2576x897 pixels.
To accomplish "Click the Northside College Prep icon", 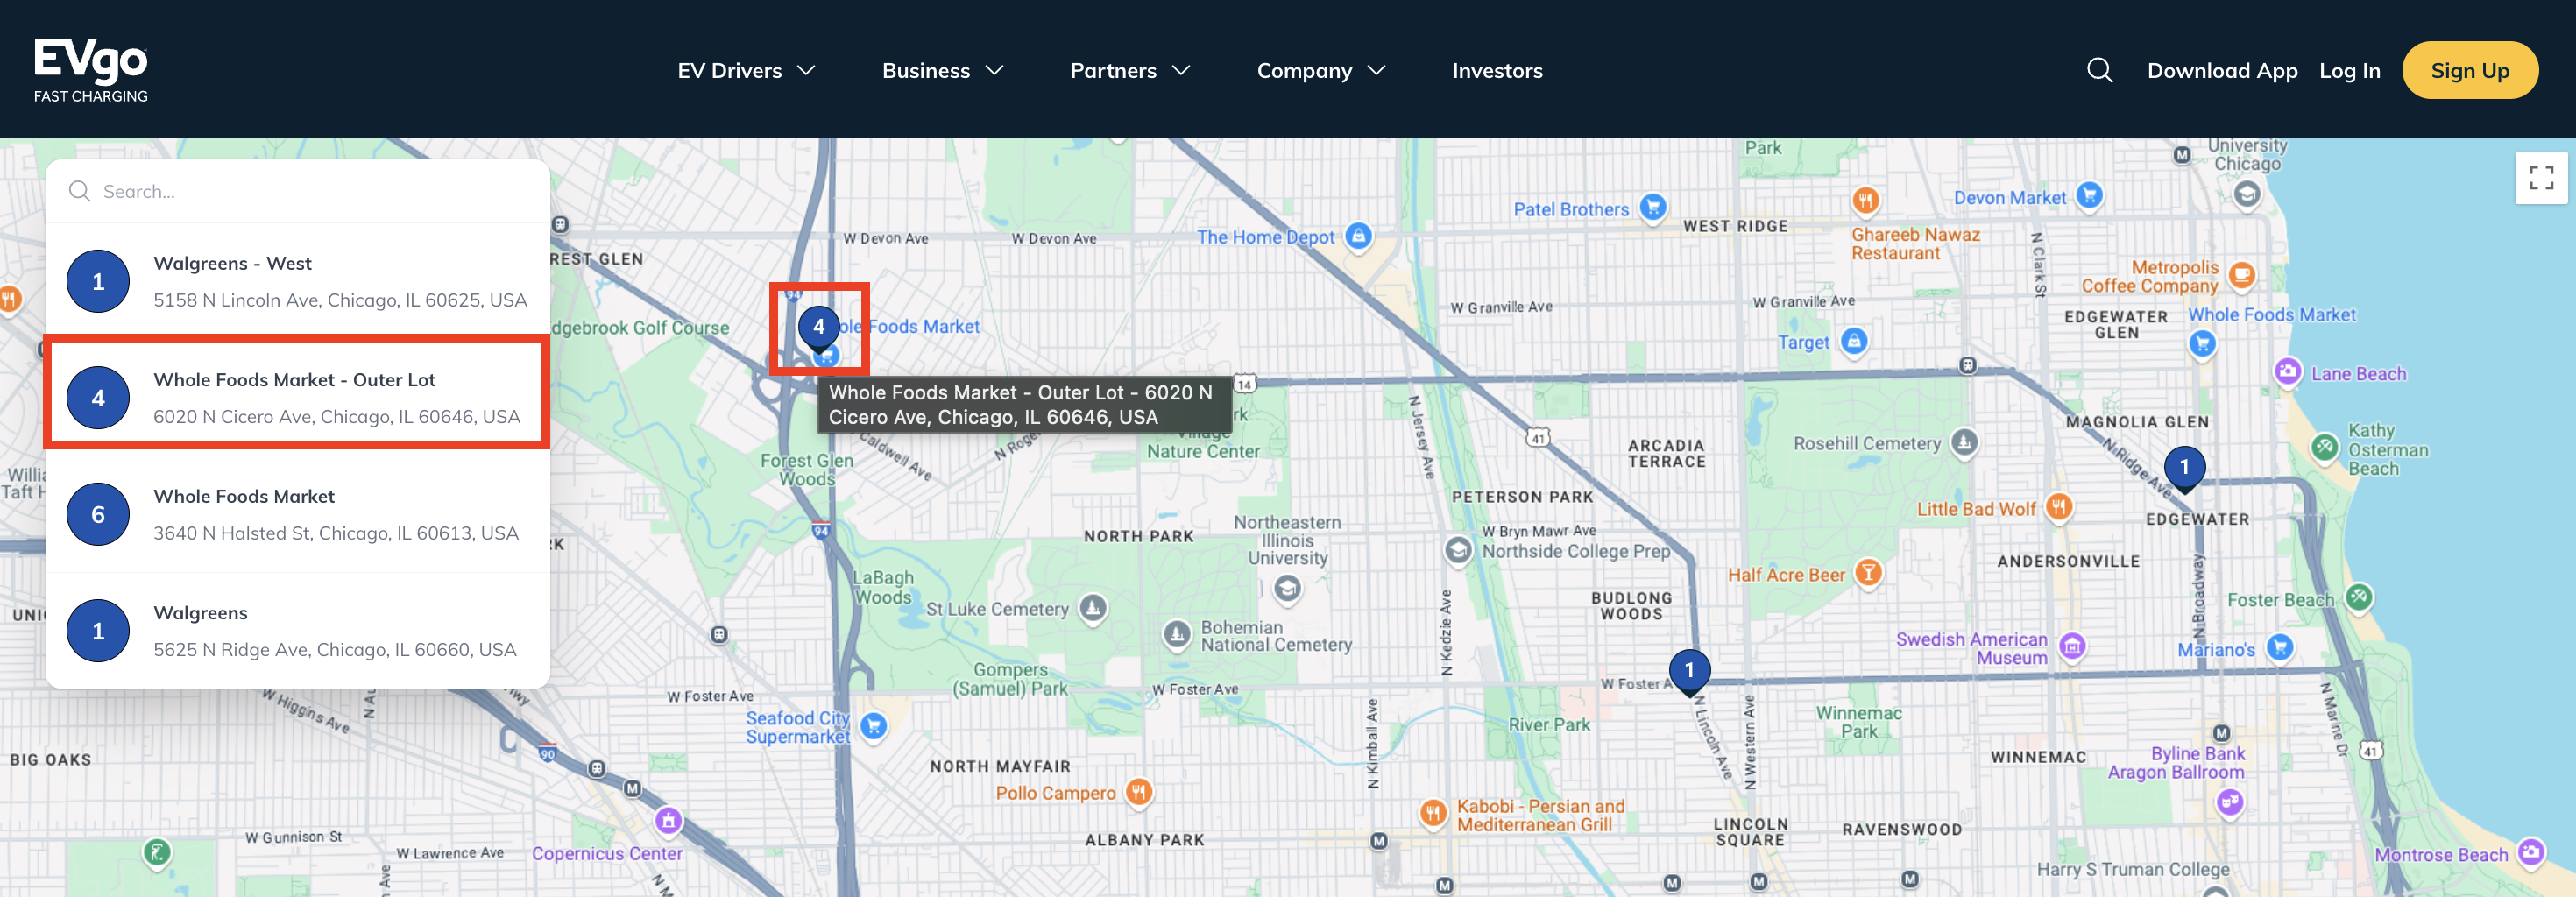I will click(1458, 549).
